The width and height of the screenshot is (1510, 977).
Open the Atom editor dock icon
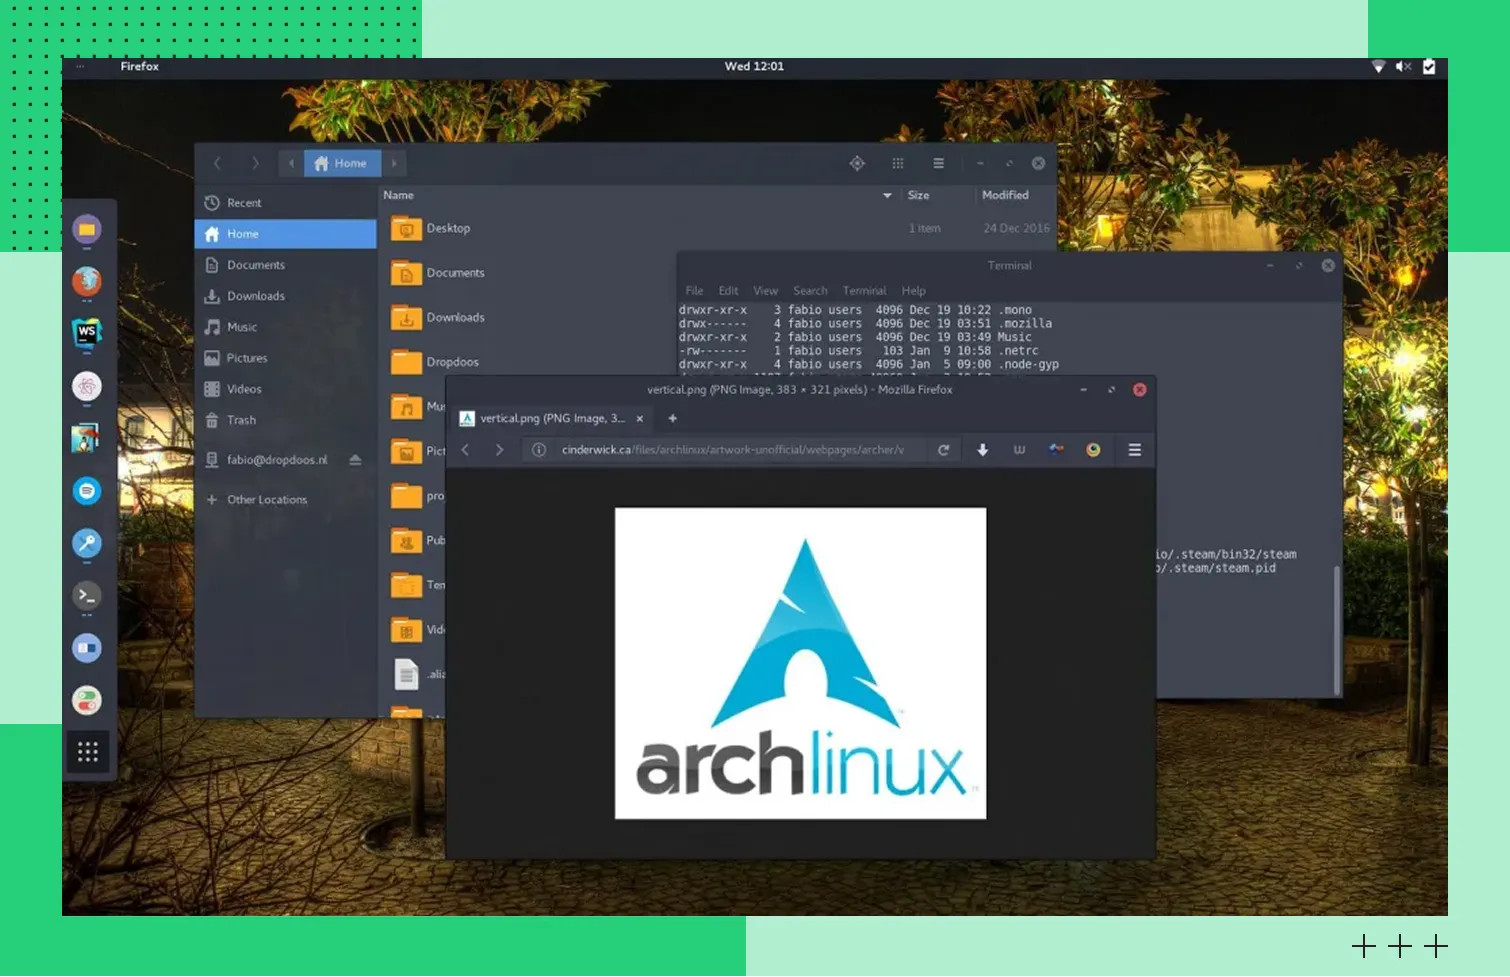click(87, 386)
